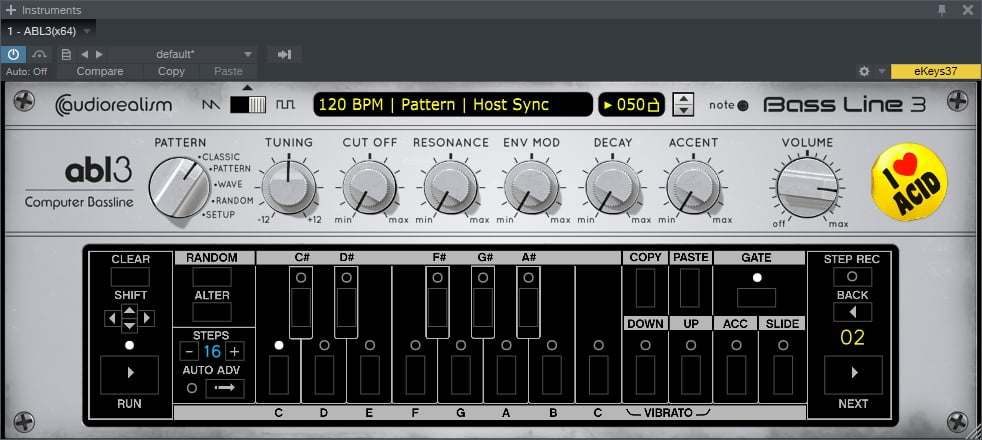Viewport: 982px width, 440px height.
Task: Click the Audiorealism logo
Action: [x=113, y=105]
